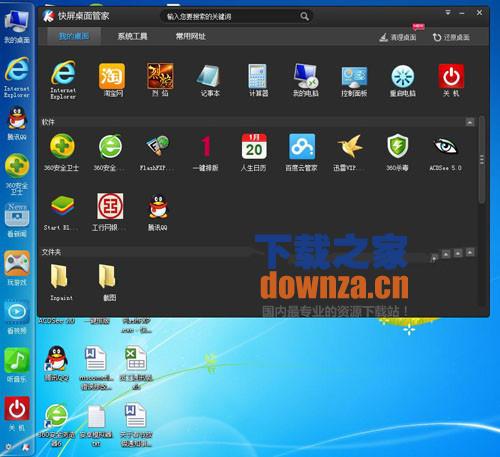Open the 玩游戏 gamepad sidebar icon
Viewport: 500px width, 457px height.
(17, 263)
